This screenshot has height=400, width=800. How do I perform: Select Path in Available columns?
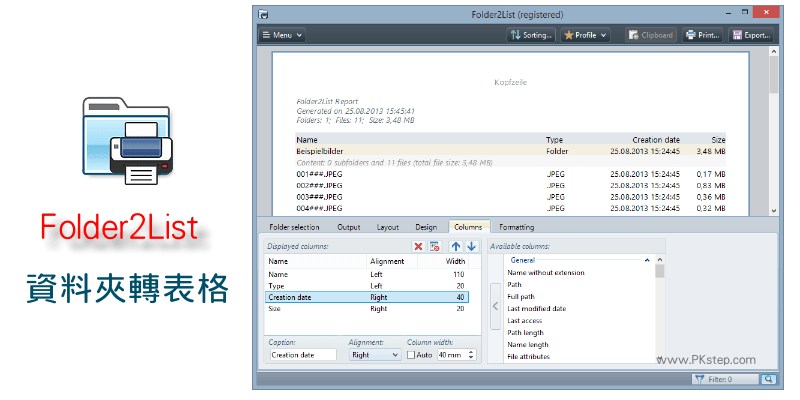514,285
